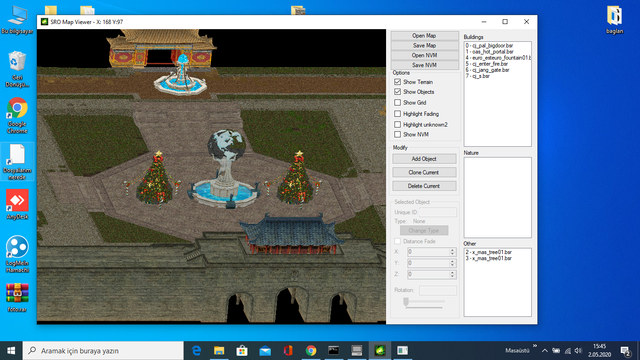This screenshot has width=640, height=360.
Task: Enable the Show NVM checkbox
Action: [x=398, y=134]
